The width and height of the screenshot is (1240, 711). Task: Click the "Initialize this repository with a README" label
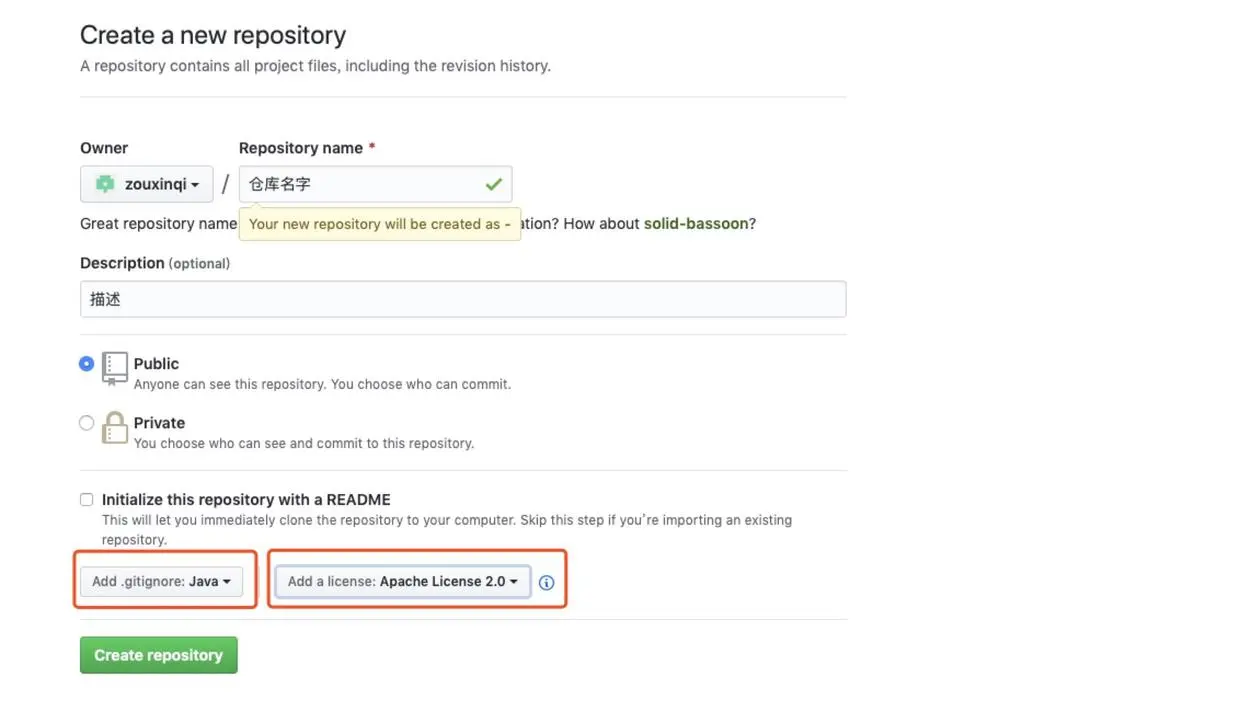[x=246, y=500]
